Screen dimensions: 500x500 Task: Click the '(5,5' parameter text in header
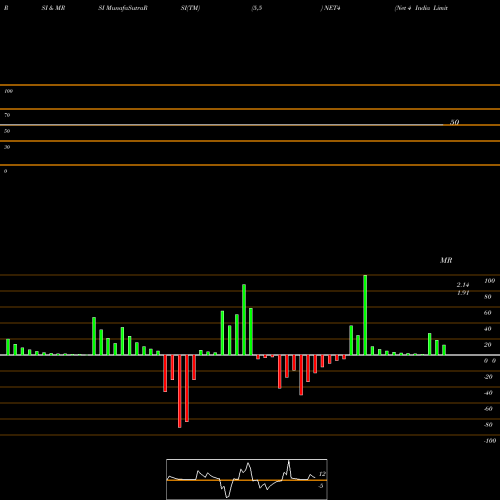(257, 8)
